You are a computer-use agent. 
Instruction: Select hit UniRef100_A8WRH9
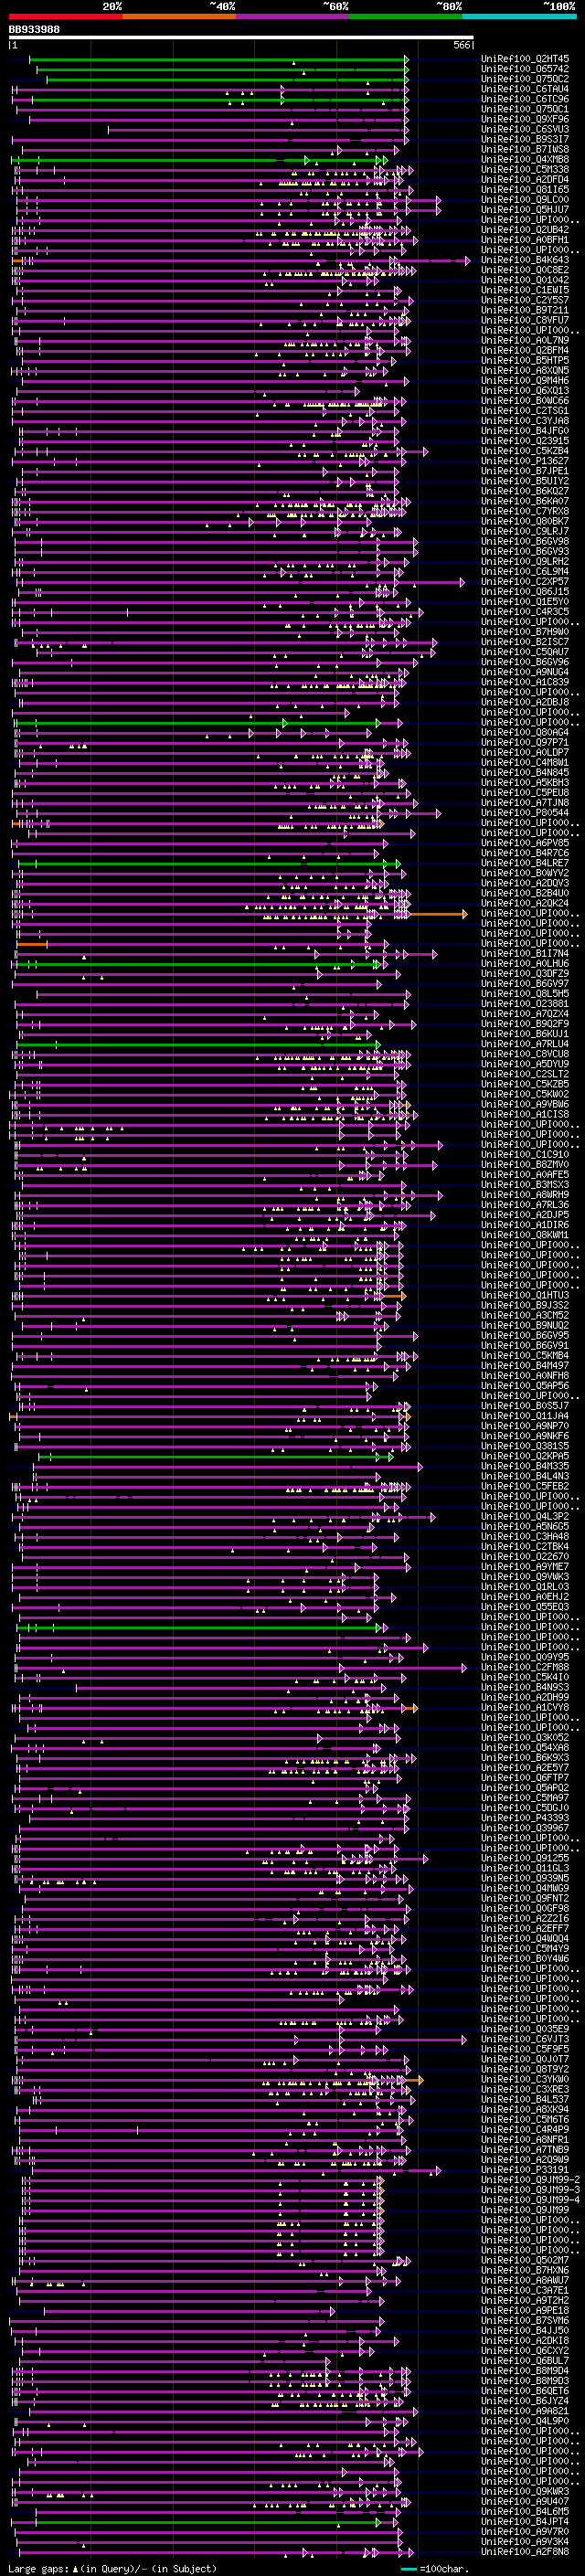525,1195
